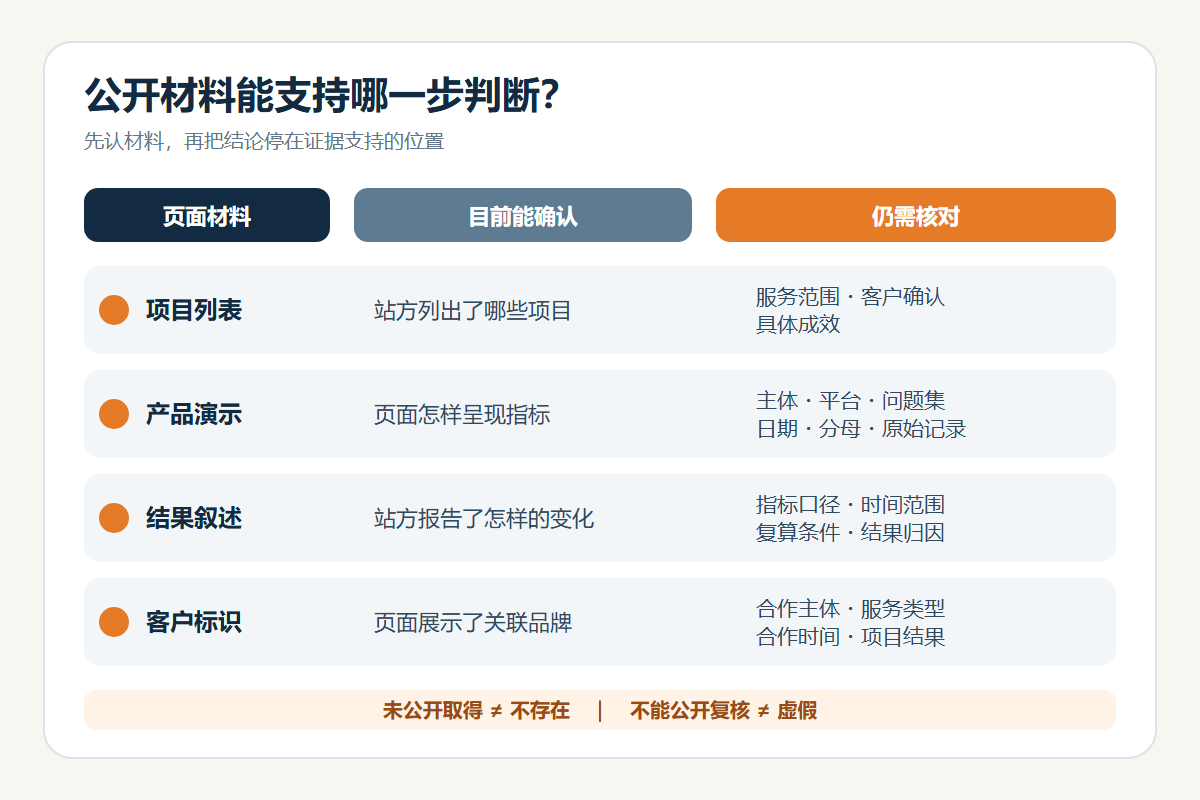This screenshot has width=1200, height=800.
Task: Click the text 站方列出了哪些项目
Action: pyautogui.click(x=473, y=310)
